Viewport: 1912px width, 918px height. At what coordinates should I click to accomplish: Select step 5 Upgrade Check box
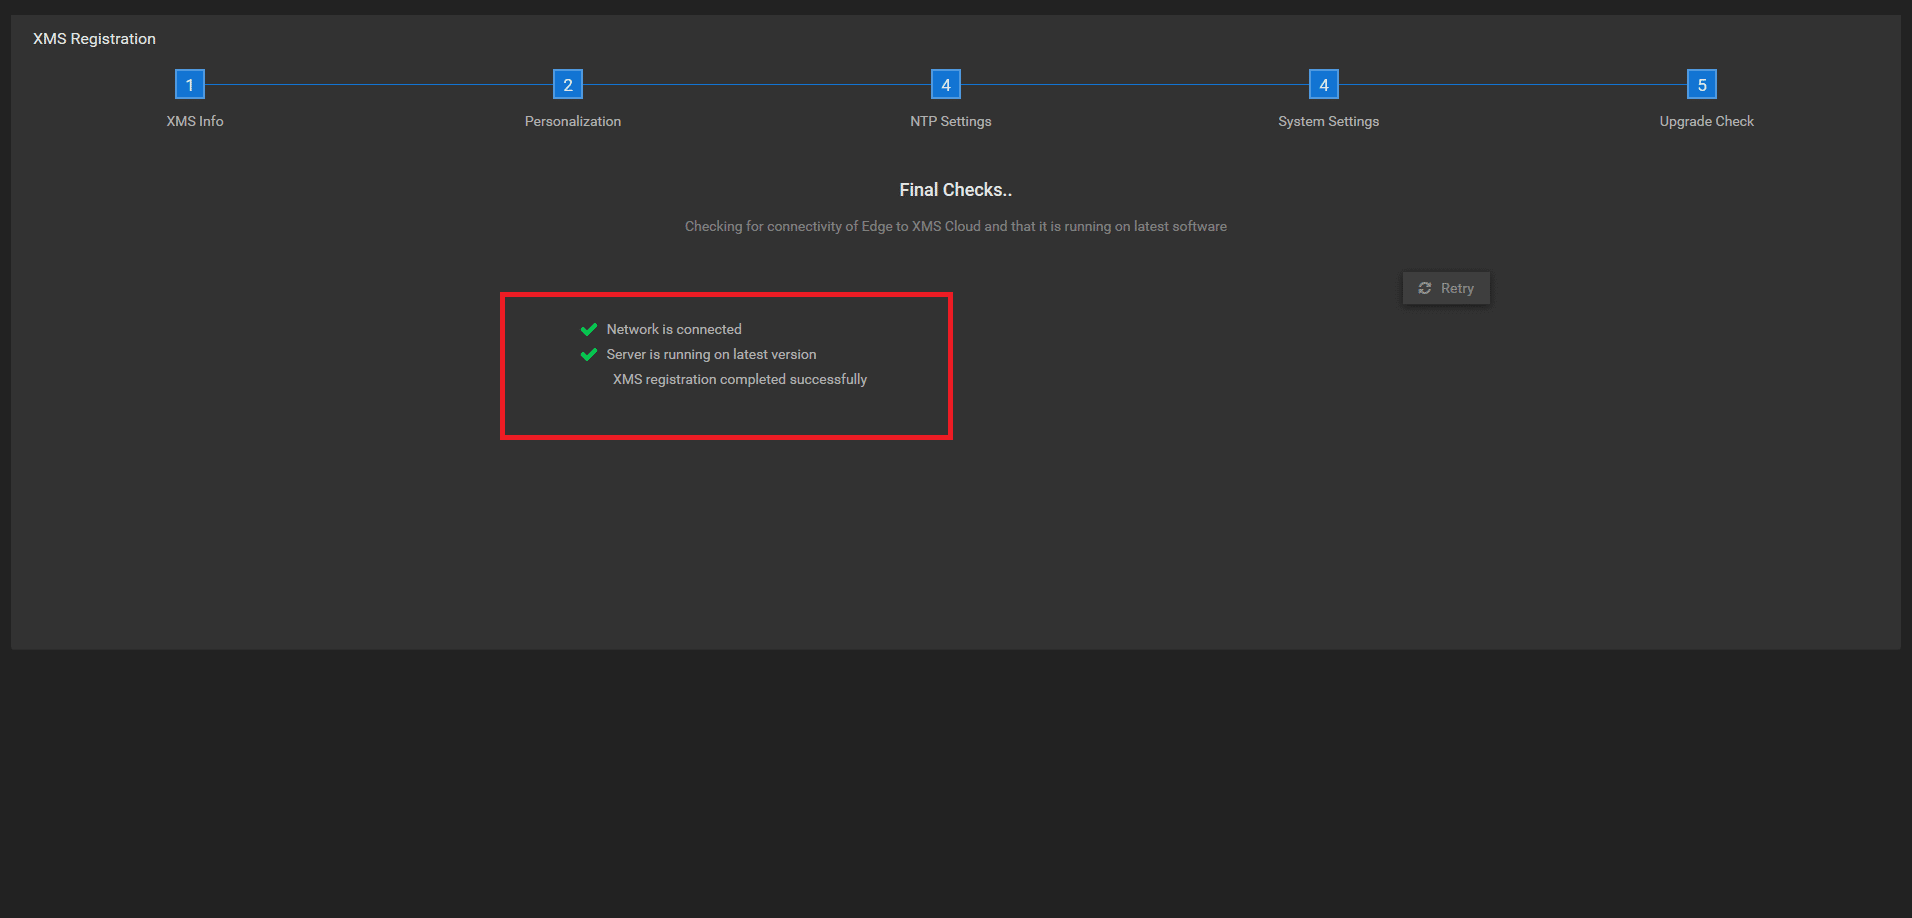click(1702, 84)
